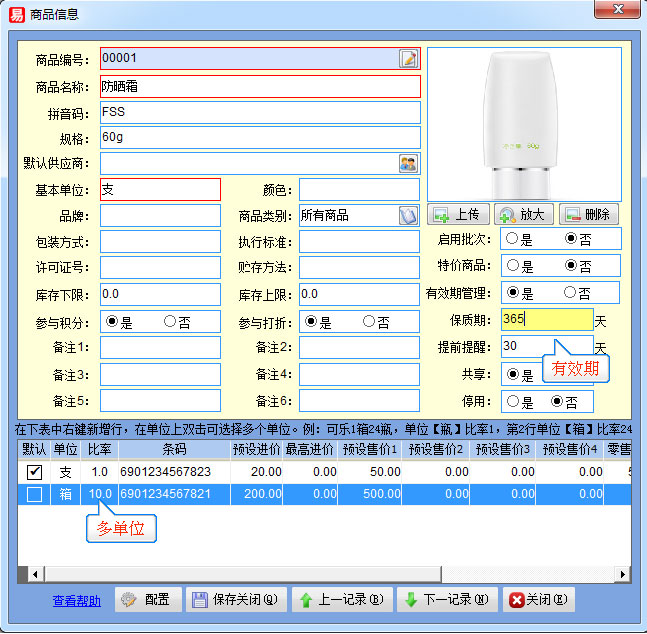Click the edit icon in 商品编号 field
Viewport: 647px width, 634px height.
point(408,59)
